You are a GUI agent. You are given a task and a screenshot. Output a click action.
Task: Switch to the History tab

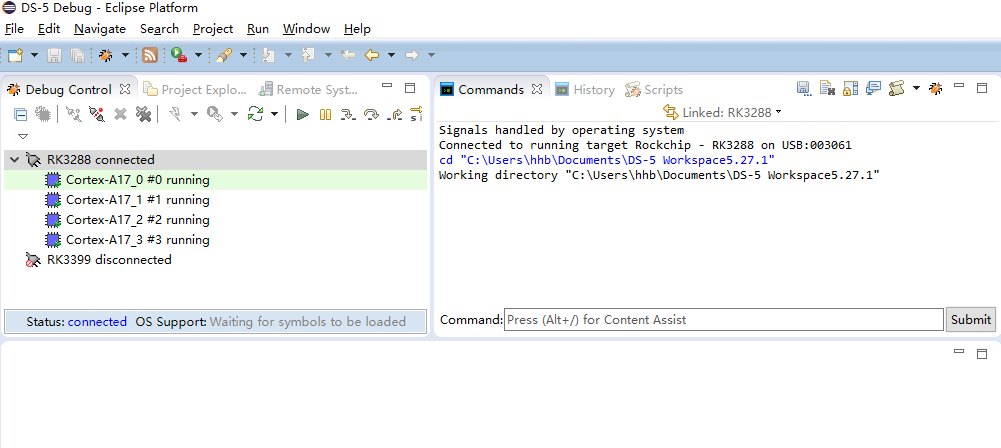coord(585,89)
